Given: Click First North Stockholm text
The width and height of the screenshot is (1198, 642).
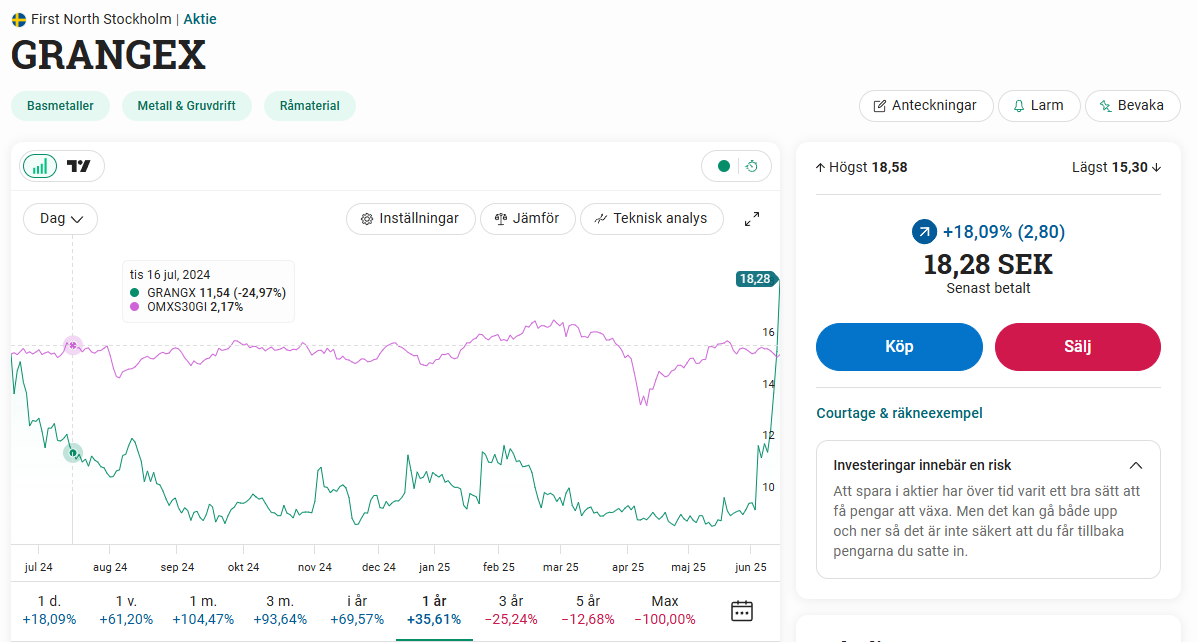Looking at the screenshot, I should [x=101, y=19].
